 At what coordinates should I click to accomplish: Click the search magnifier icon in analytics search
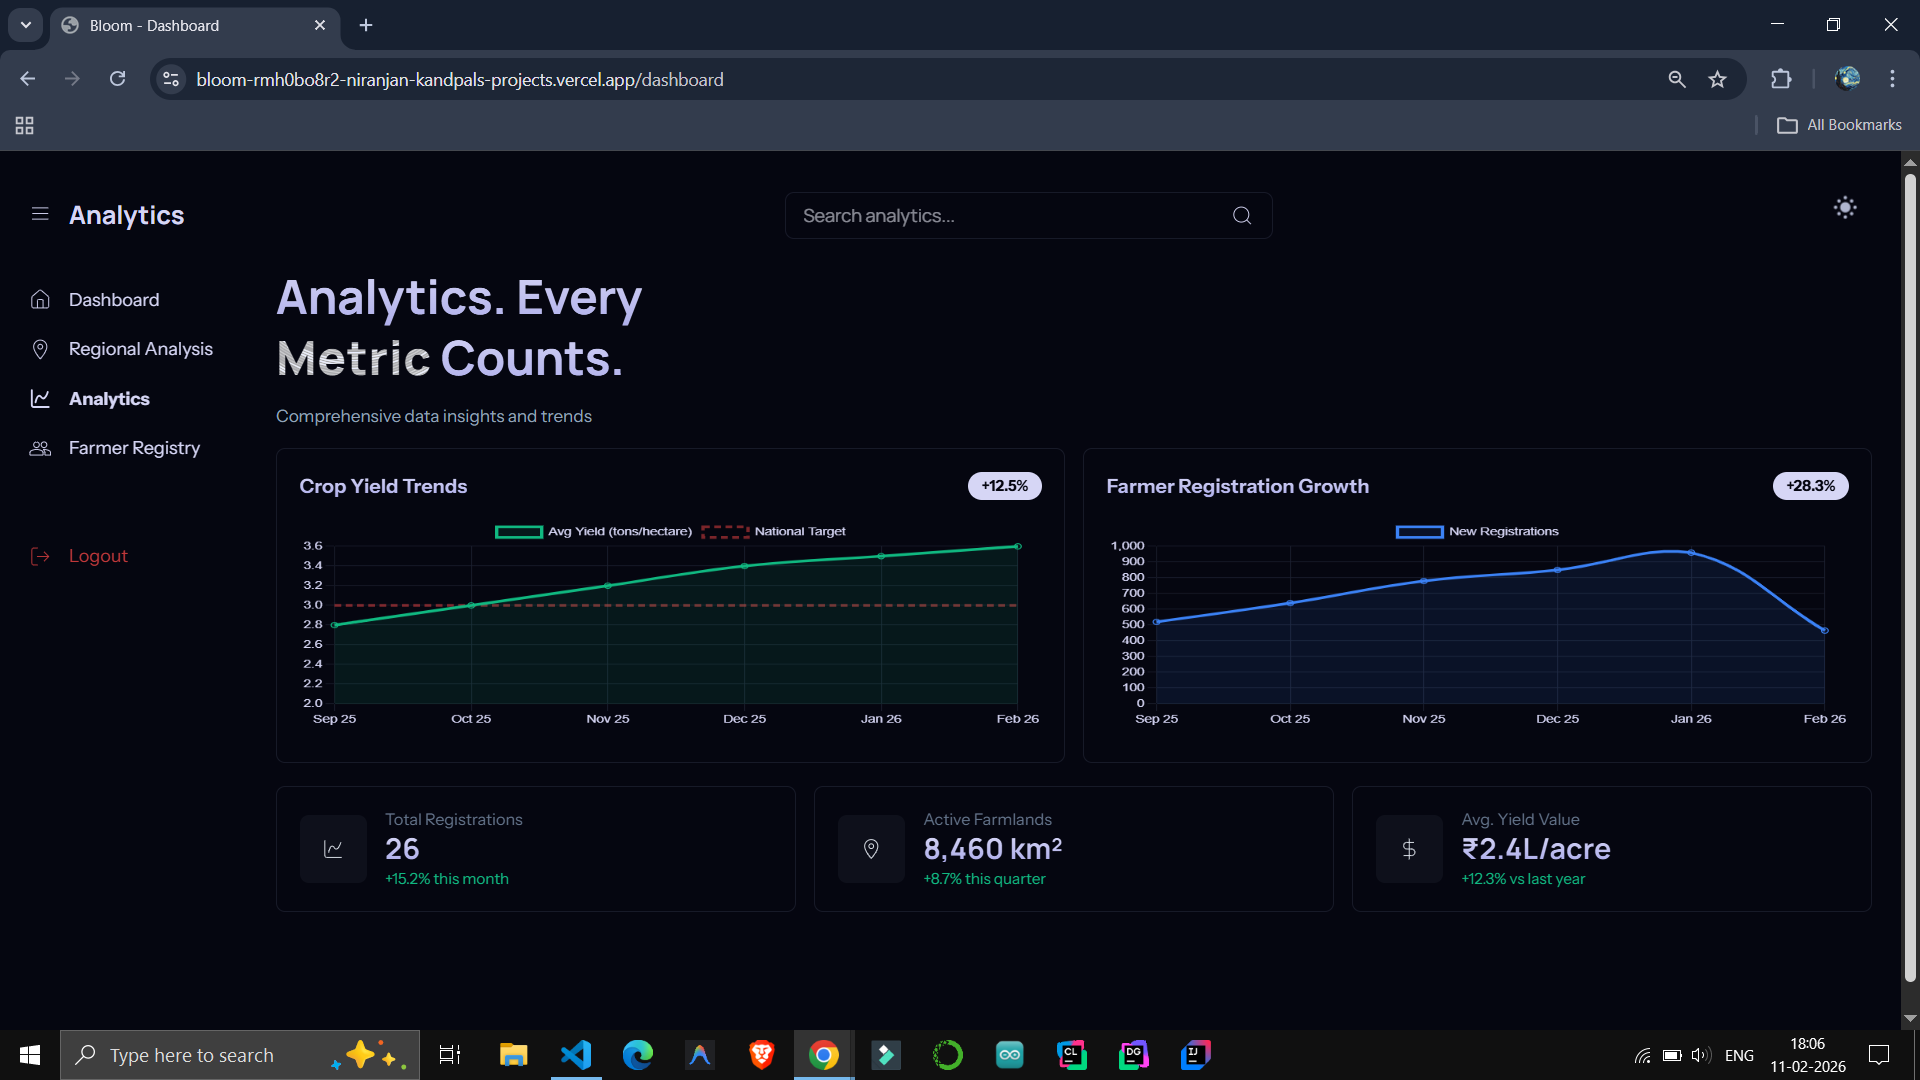[x=1242, y=216]
